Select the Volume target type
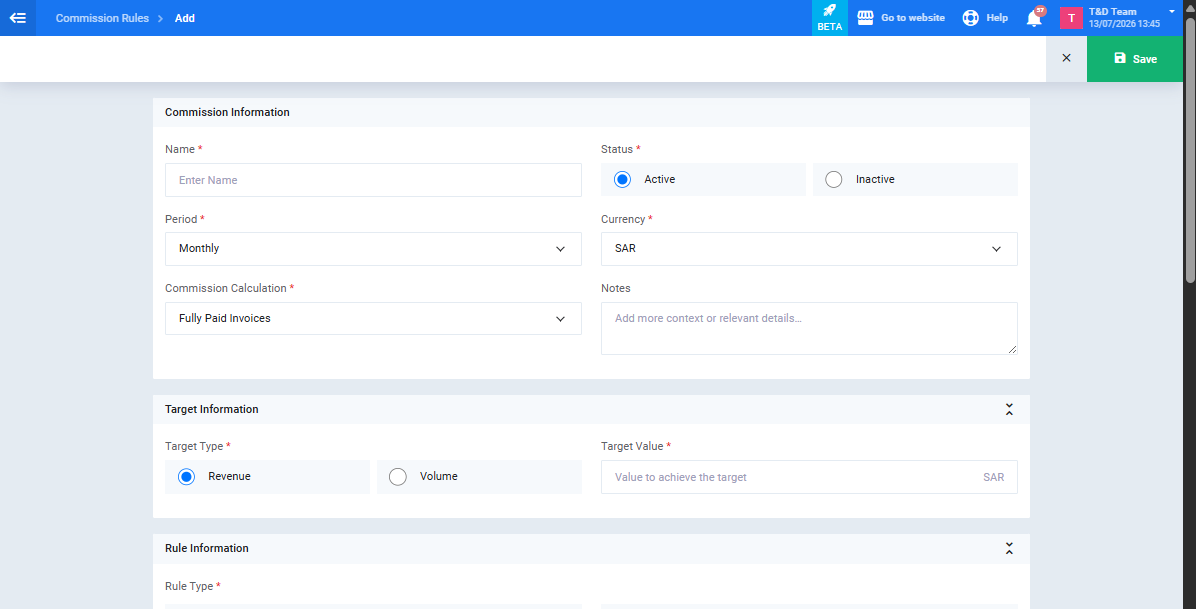The image size is (1196, 609). click(x=397, y=477)
